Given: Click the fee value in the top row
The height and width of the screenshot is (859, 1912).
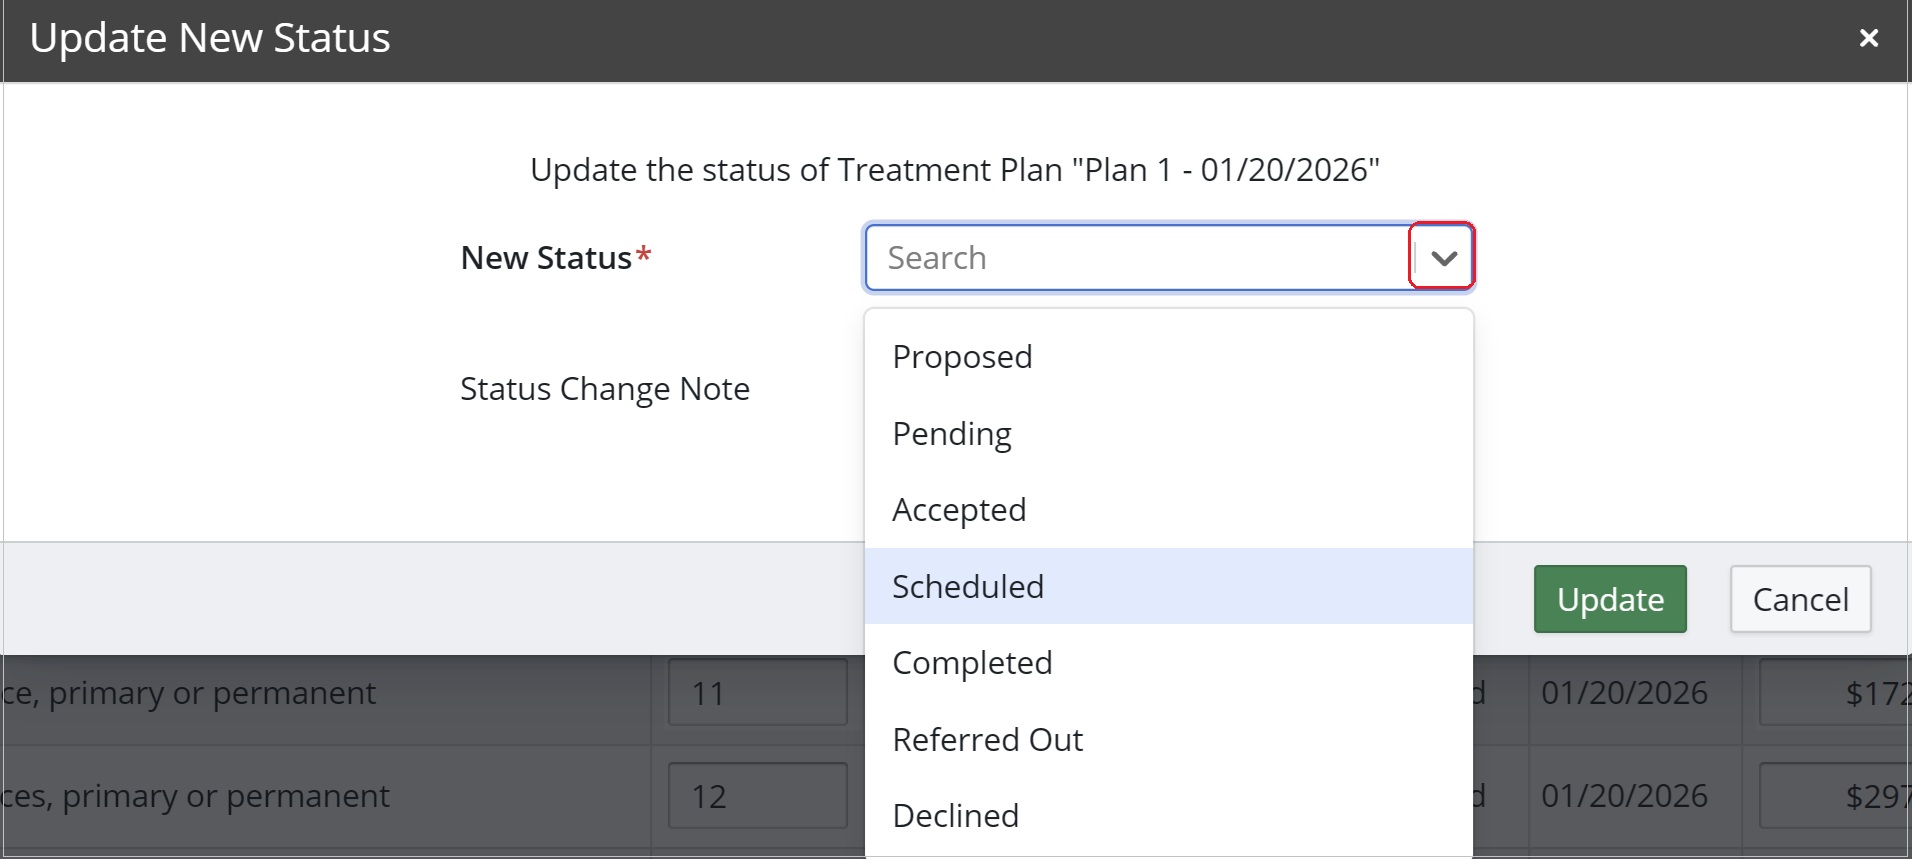Looking at the screenshot, I should coord(1873,692).
